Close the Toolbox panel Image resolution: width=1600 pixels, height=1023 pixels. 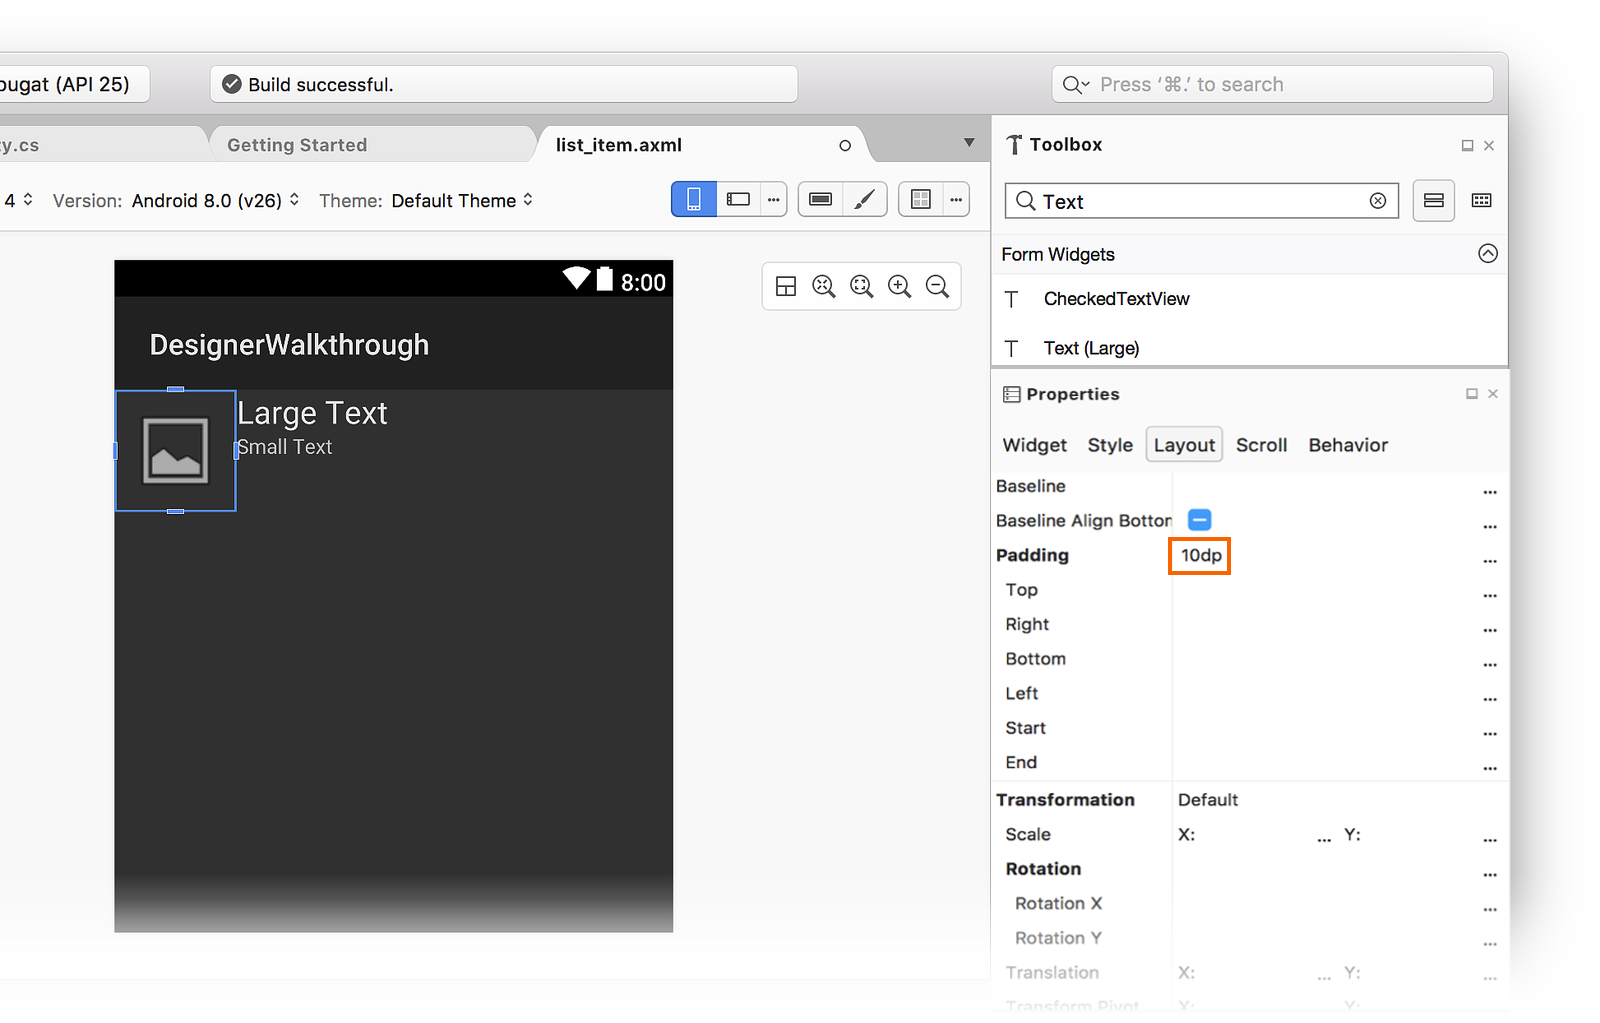tap(1489, 146)
